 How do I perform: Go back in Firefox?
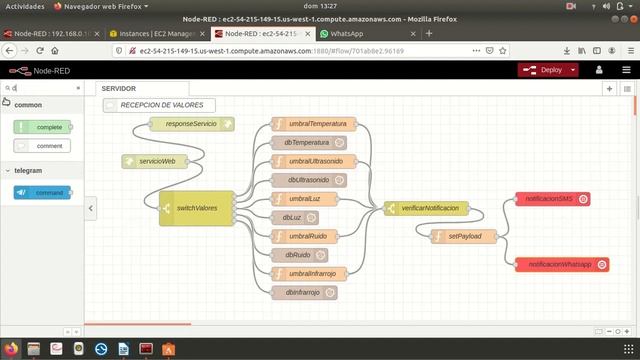pyautogui.click(x=9, y=51)
